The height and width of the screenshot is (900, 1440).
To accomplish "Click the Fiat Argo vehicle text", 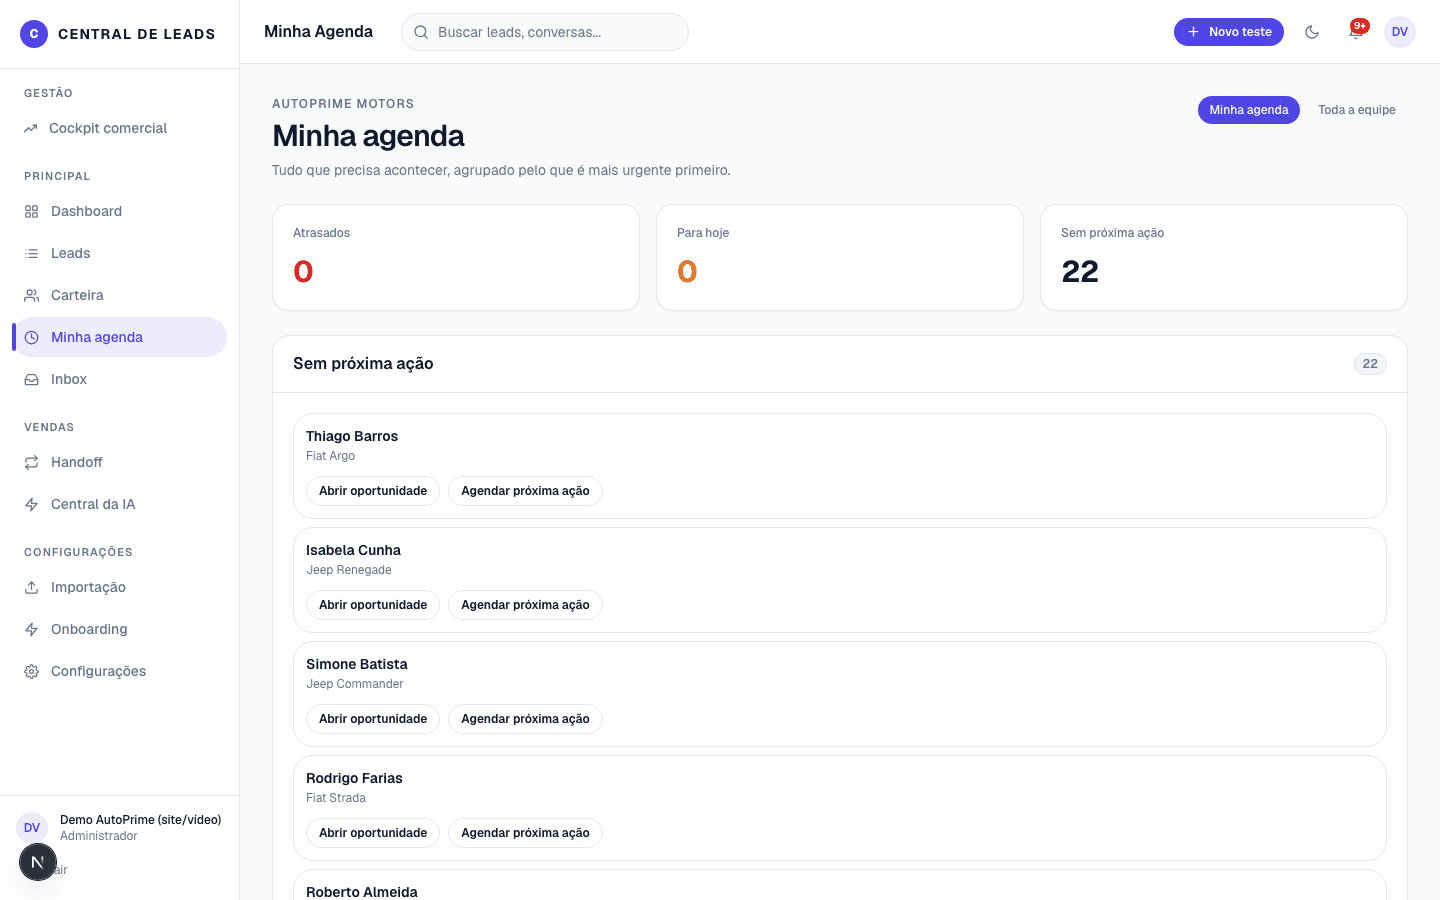I will [330, 456].
